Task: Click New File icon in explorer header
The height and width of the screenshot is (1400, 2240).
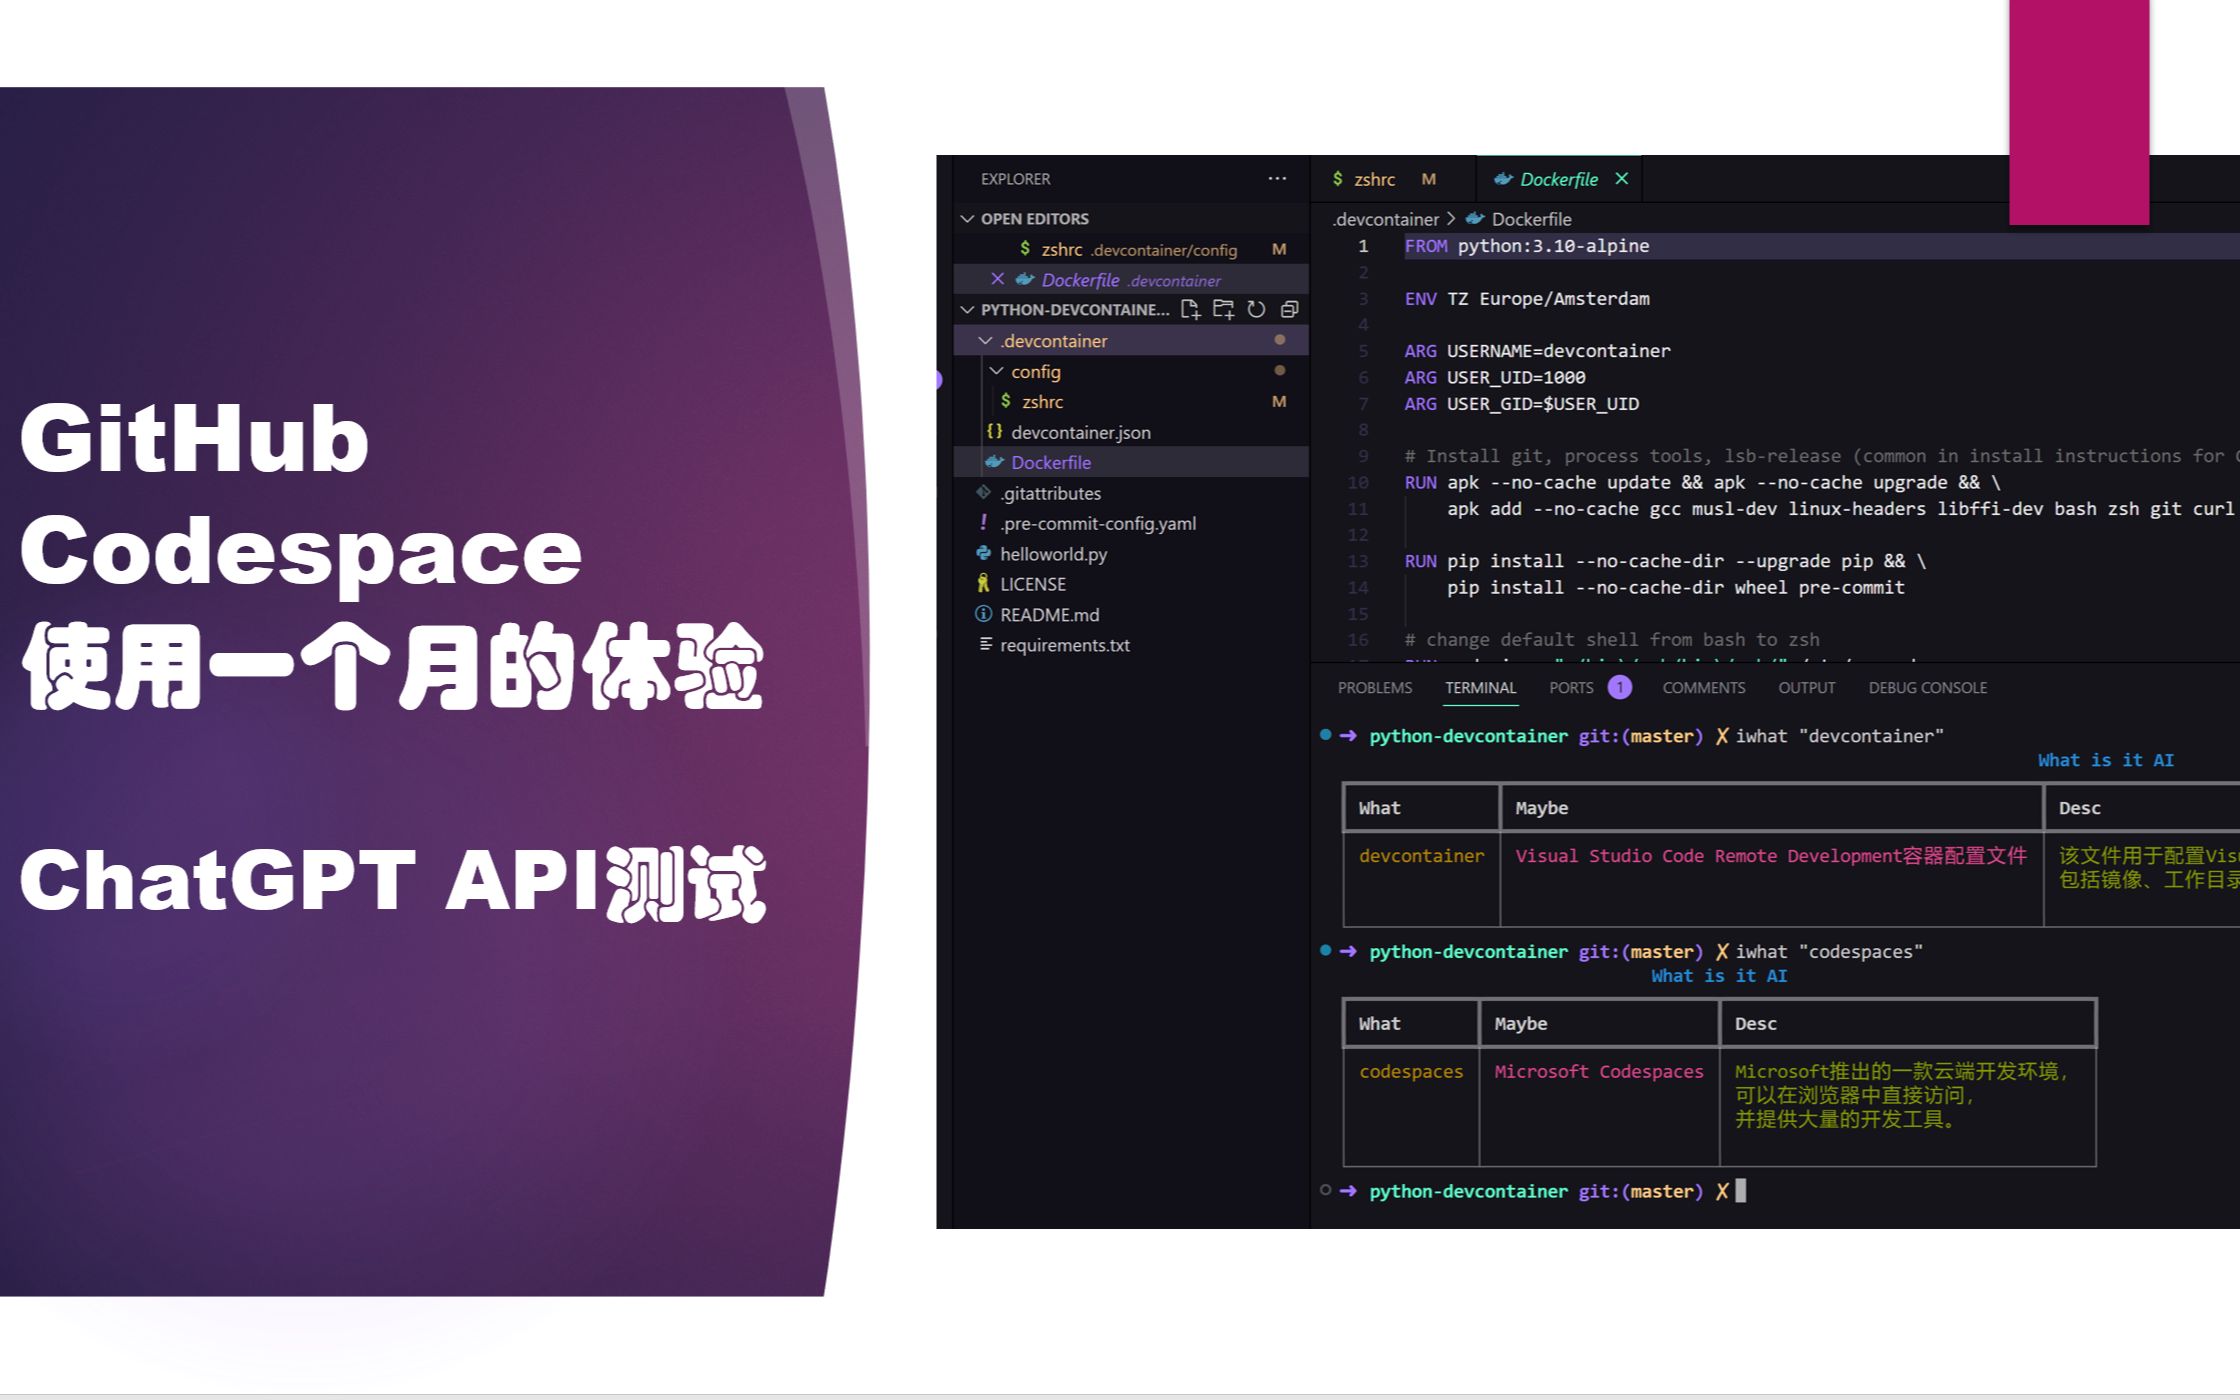Action: [x=1190, y=310]
